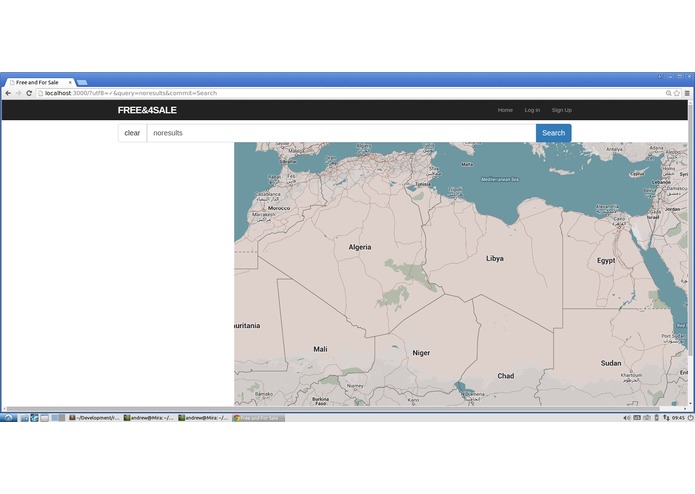Viewport: 695px width, 494px height.
Task: Click the page horizontal scrollbar
Action: pos(332,408)
